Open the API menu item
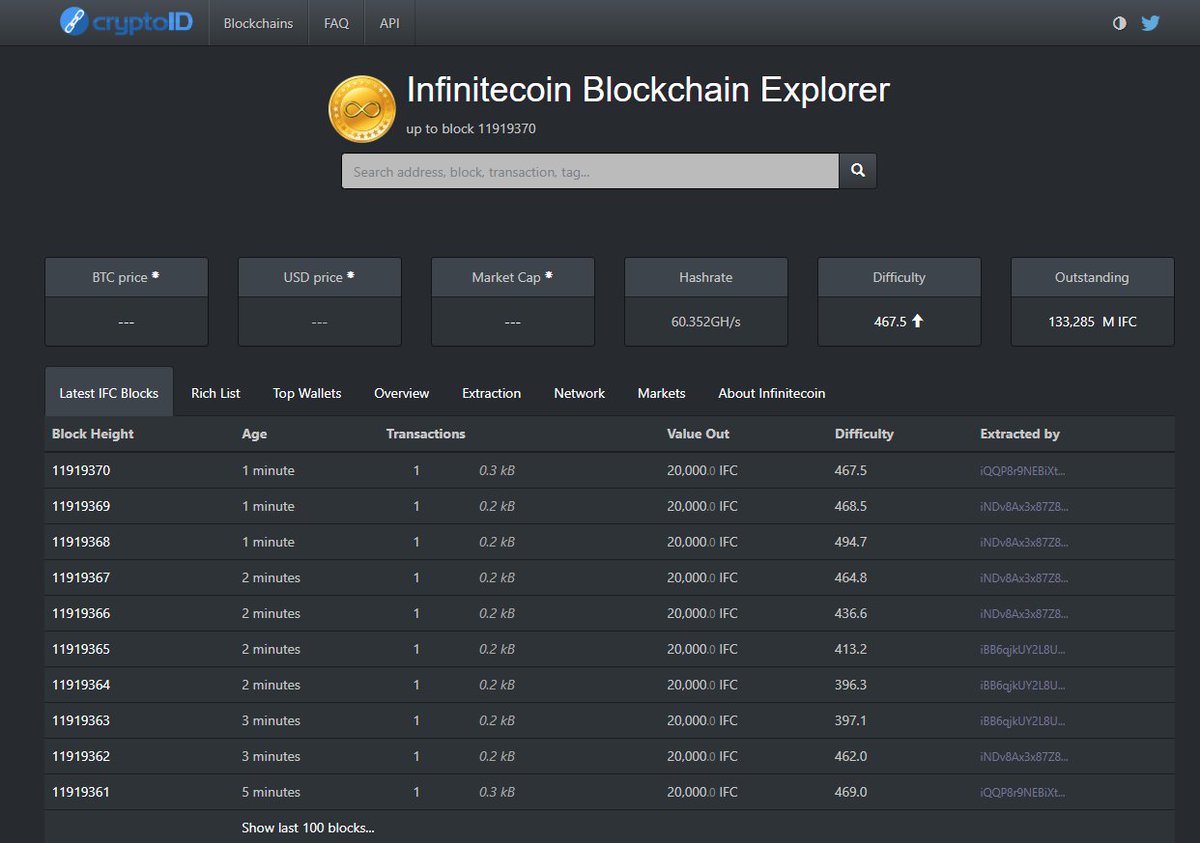This screenshot has height=843, width=1200. tap(389, 23)
